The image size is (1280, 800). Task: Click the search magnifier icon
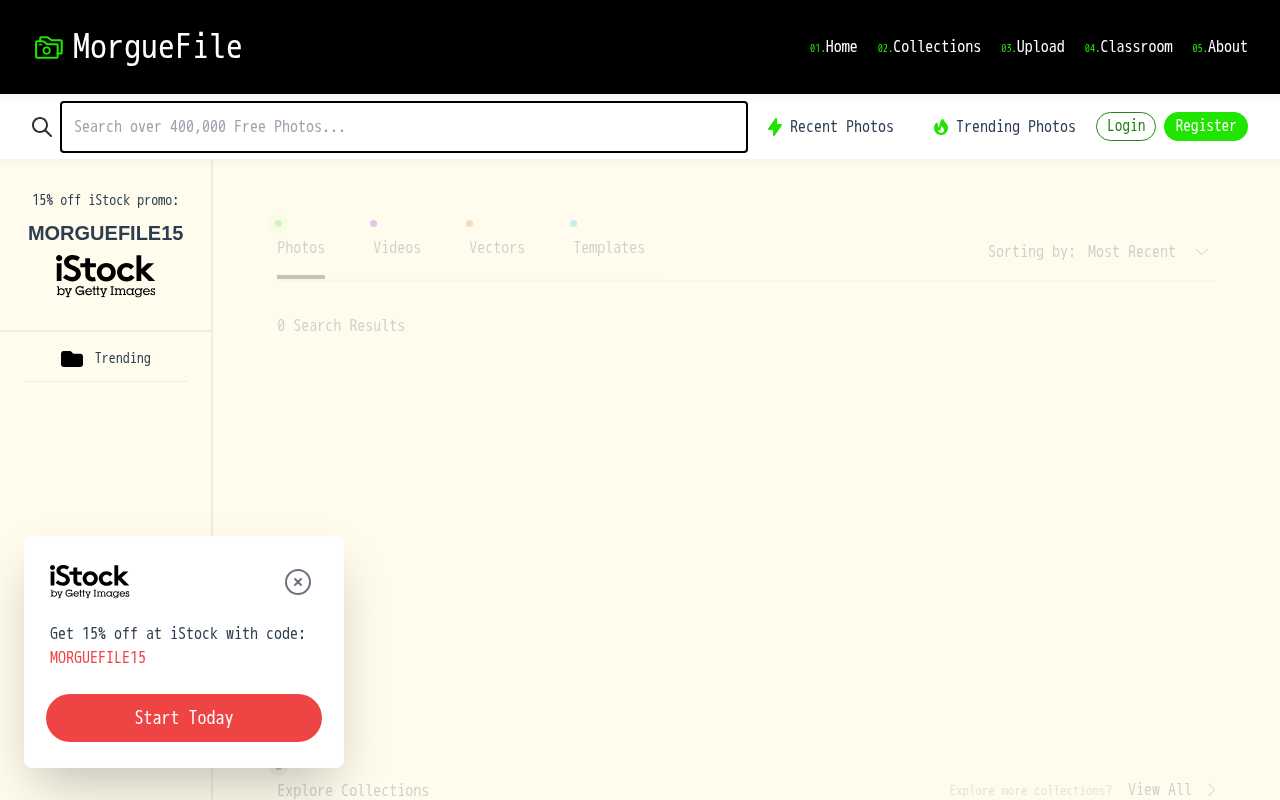tap(42, 127)
